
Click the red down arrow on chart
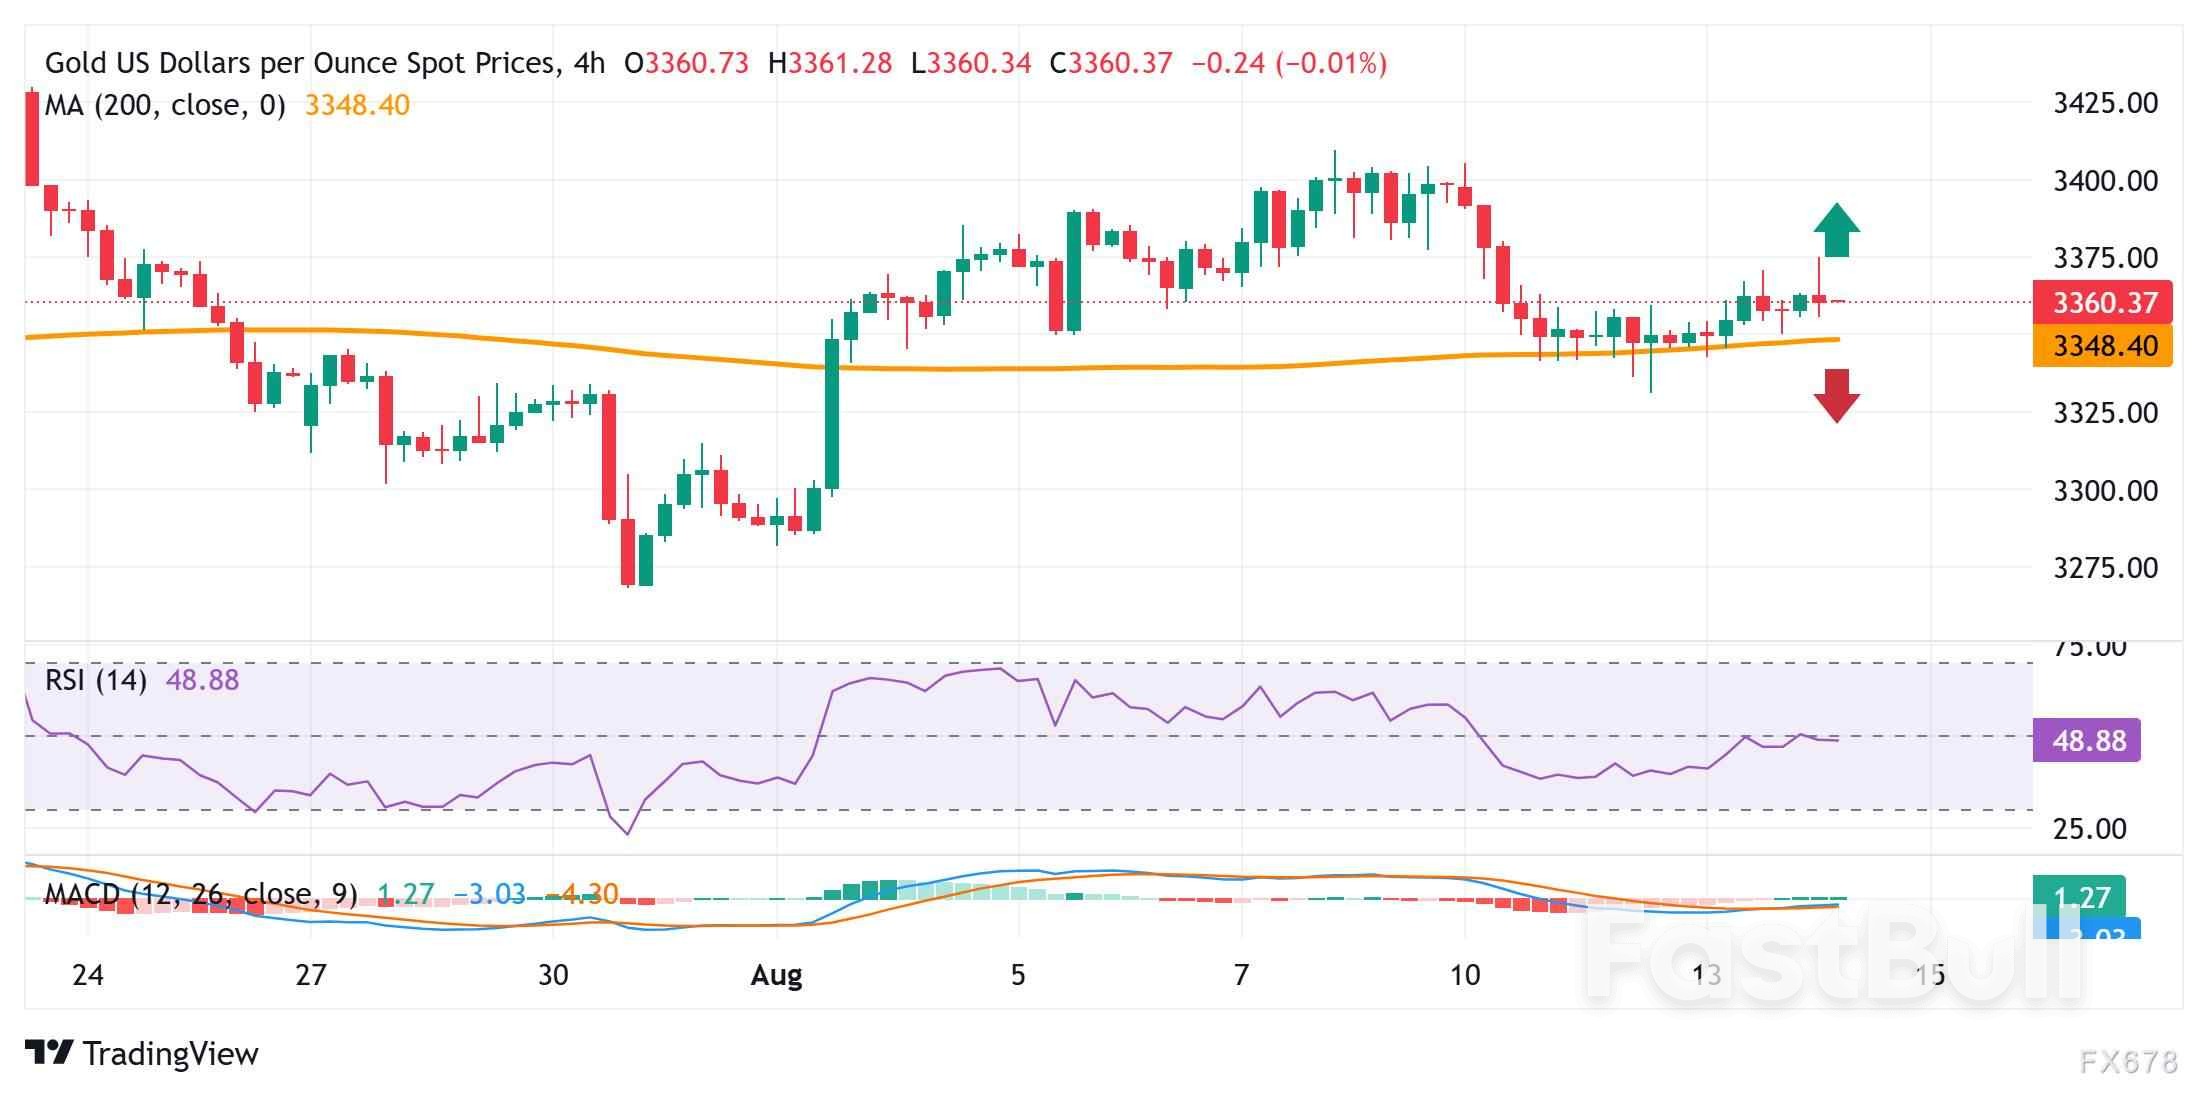1836,395
